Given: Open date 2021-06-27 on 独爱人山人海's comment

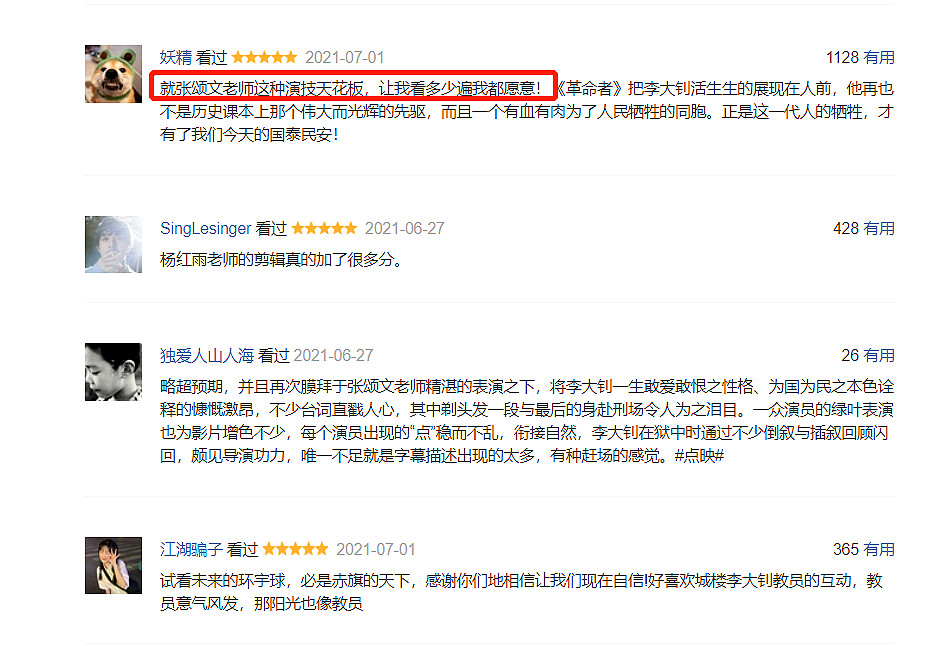Looking at the screenshot, I should [x=333, y=356].
